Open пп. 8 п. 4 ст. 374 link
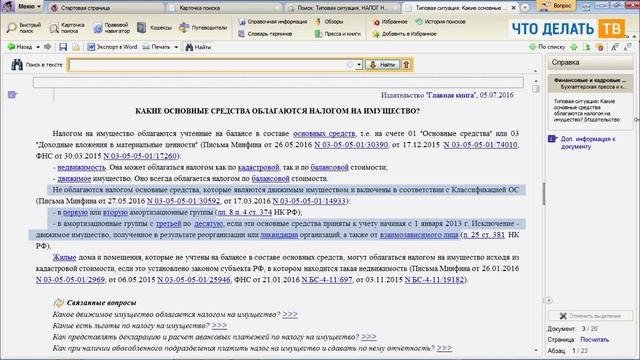 [244, 212]
